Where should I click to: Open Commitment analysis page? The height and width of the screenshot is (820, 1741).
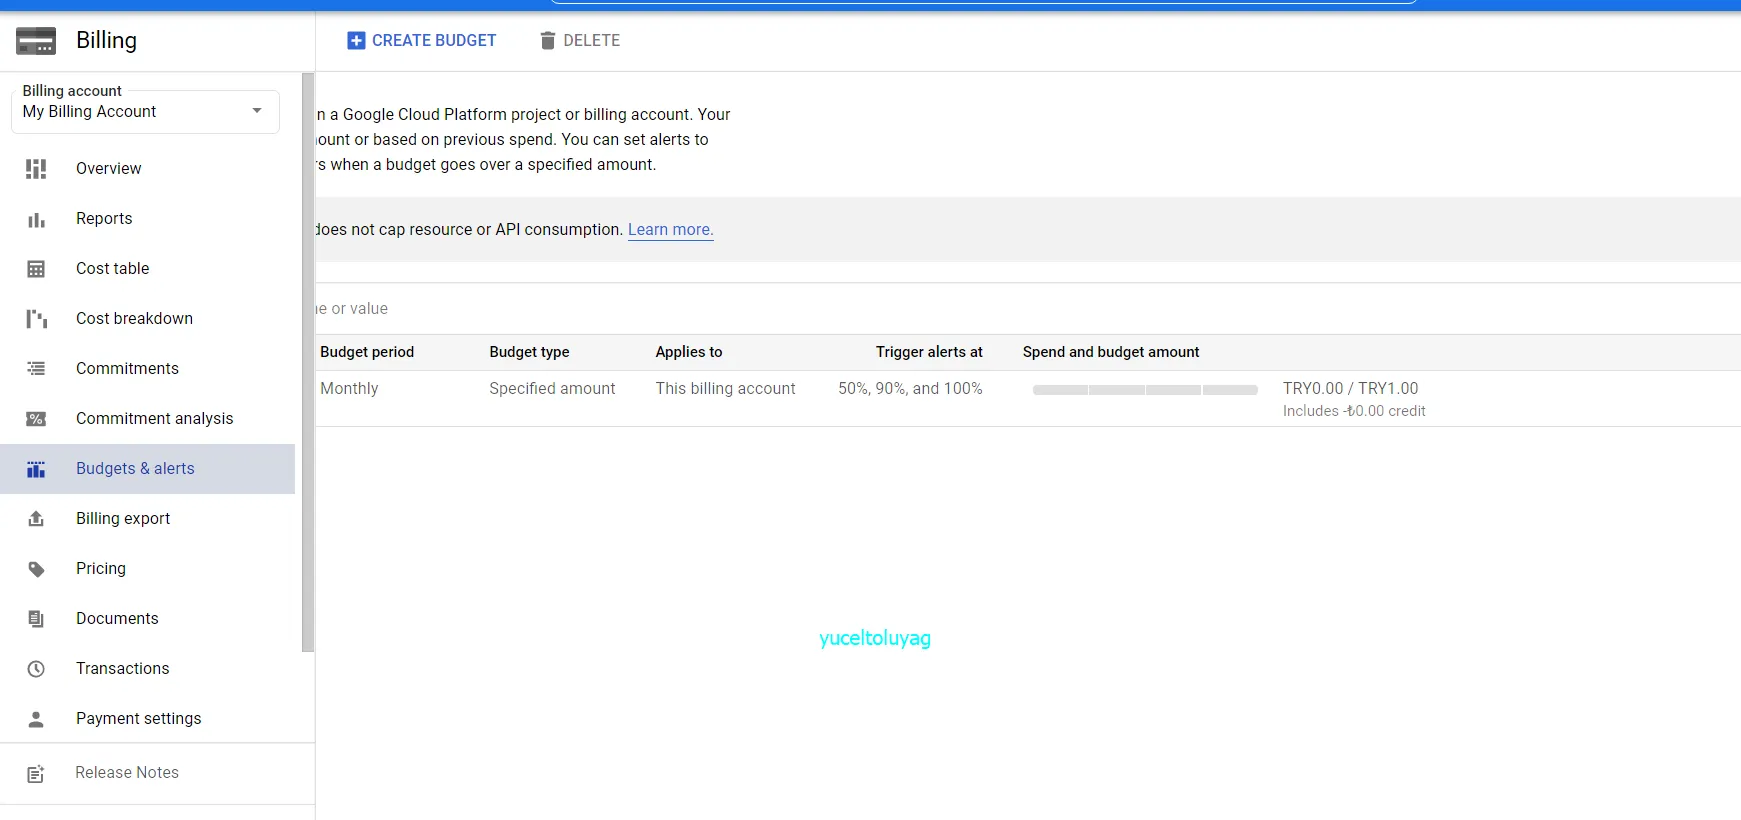[x=147, y=419]
